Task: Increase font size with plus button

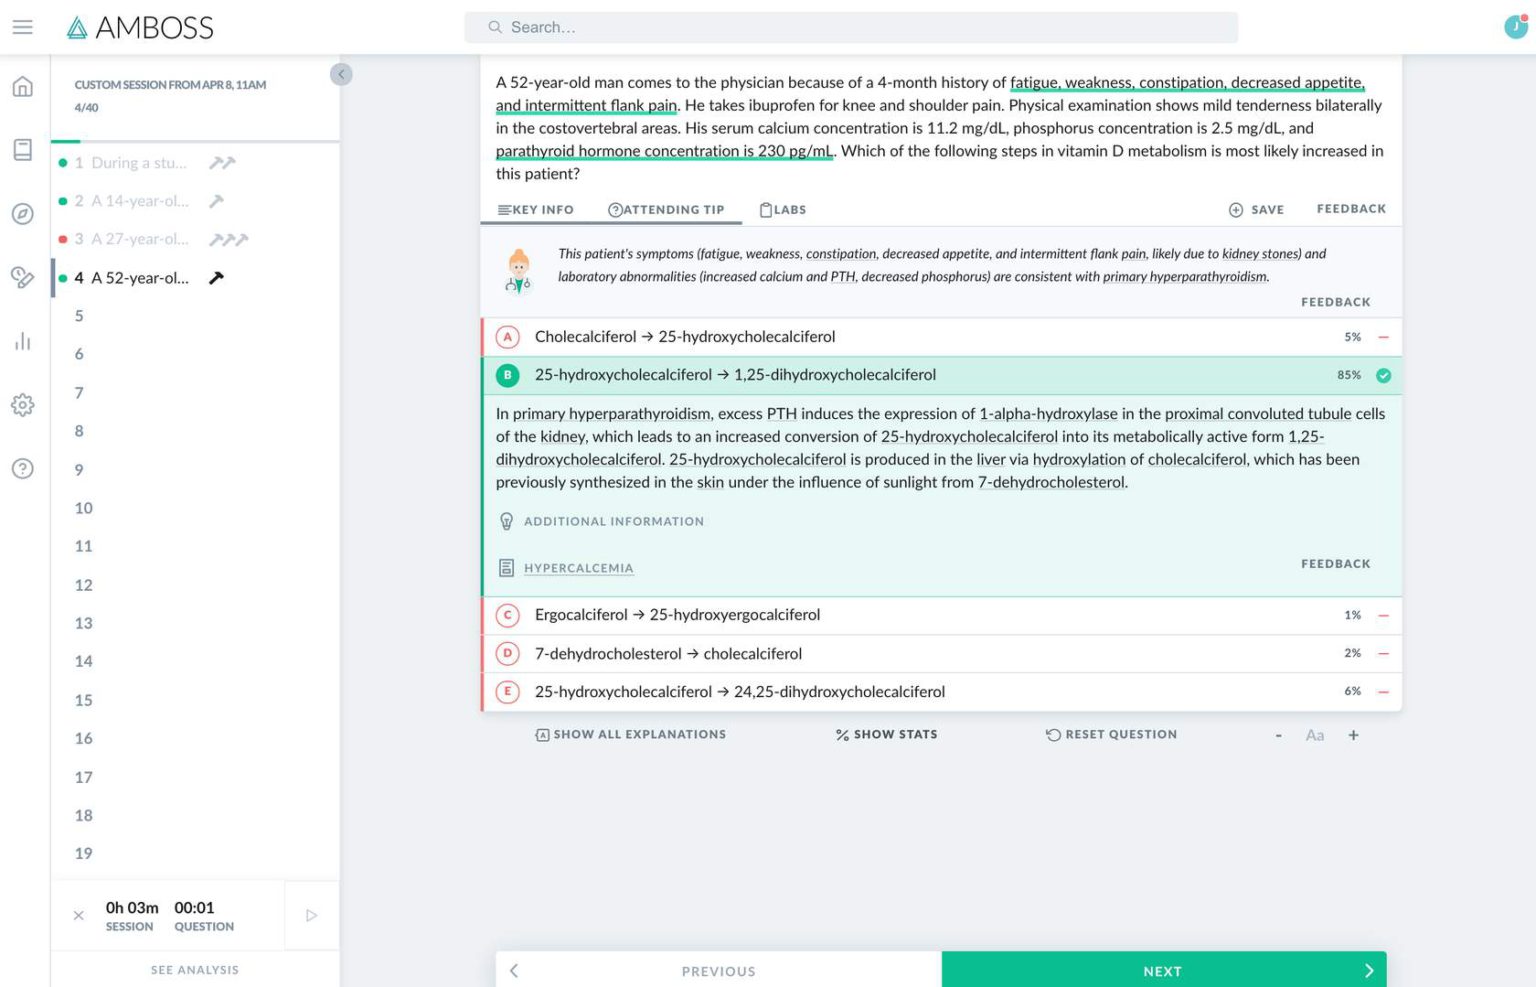Action: (x=1353, y=735)
